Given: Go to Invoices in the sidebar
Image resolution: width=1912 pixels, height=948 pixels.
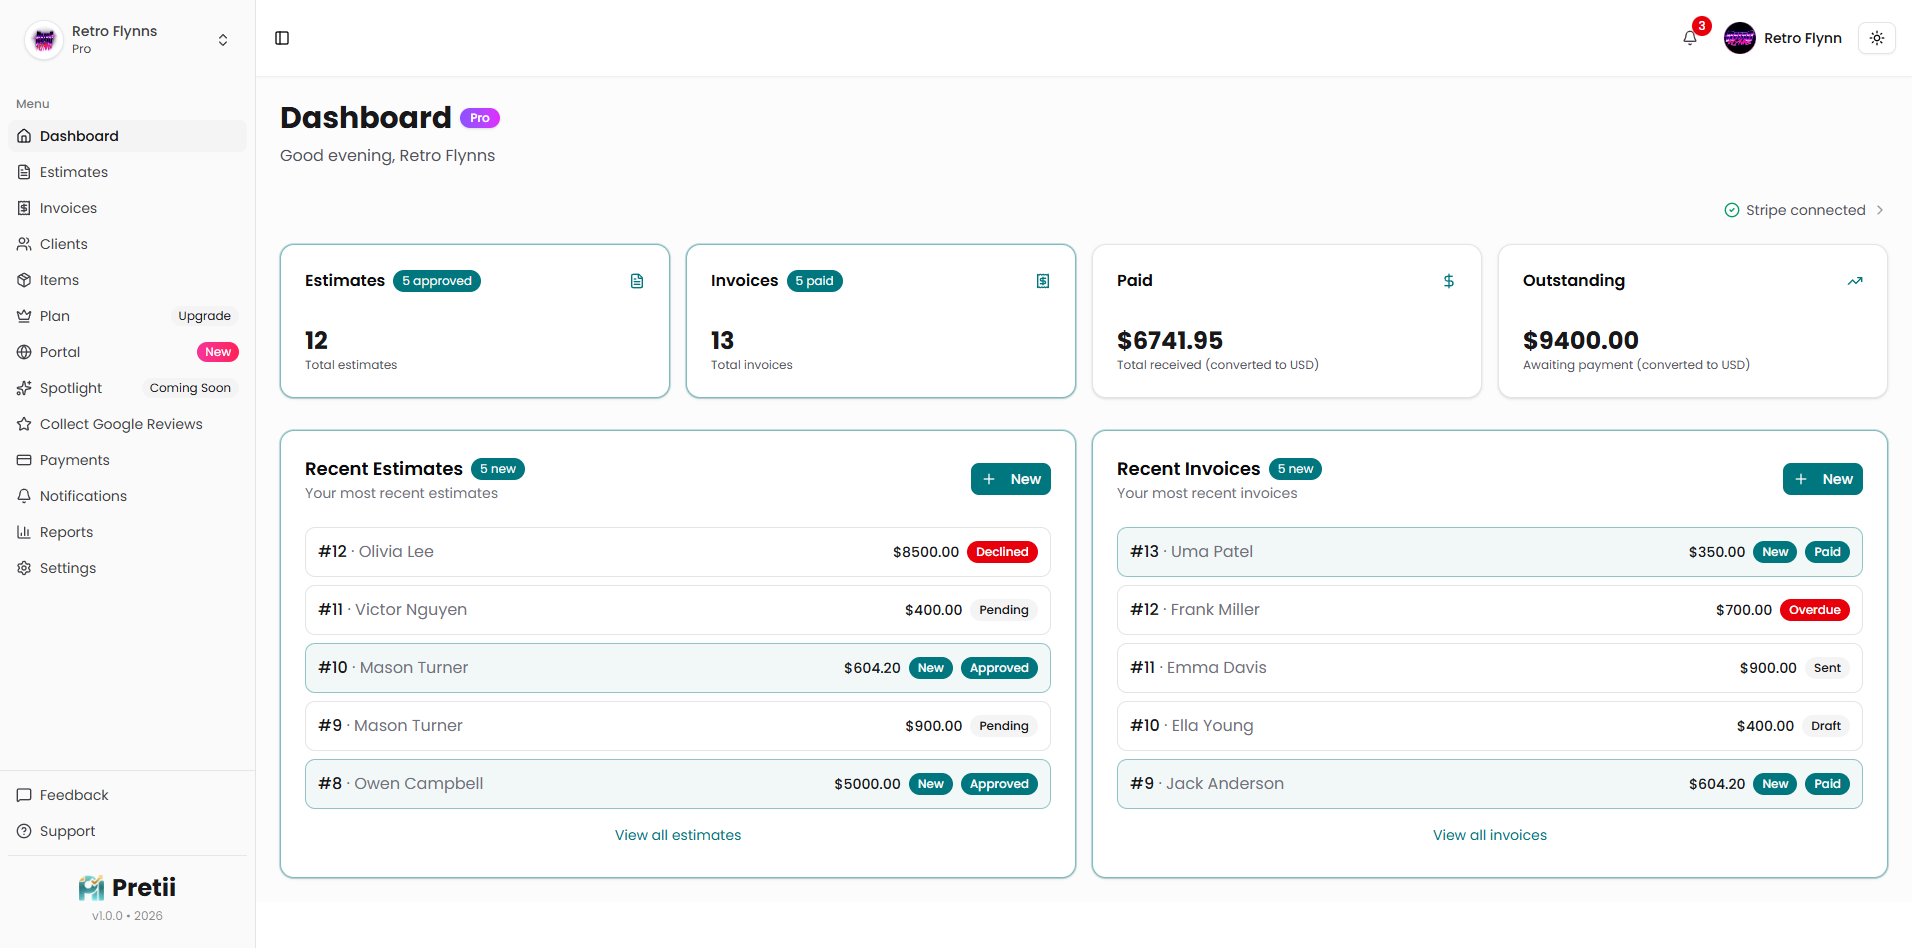Looking at the screenshot, I should [x=68, y=208].
